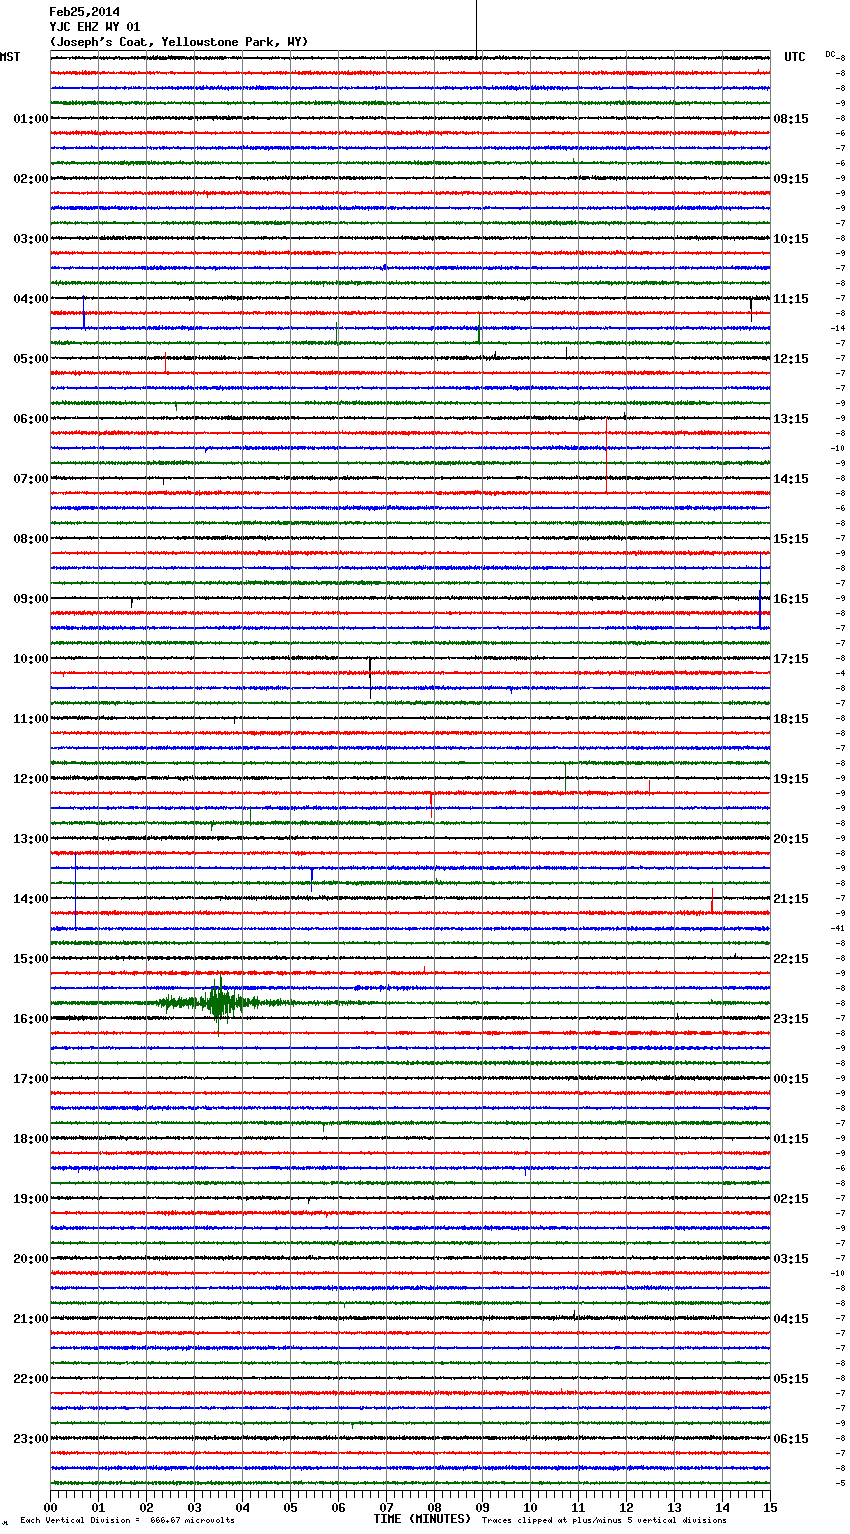
Task: Select minute tick 00 on the time axis
Action: coord(51,1507)
